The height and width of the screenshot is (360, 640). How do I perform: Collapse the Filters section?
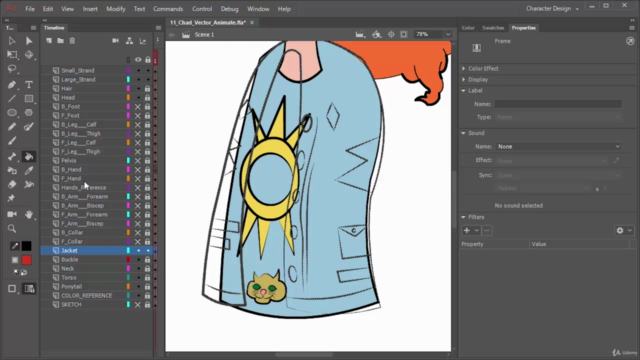[x=464, y=217]
